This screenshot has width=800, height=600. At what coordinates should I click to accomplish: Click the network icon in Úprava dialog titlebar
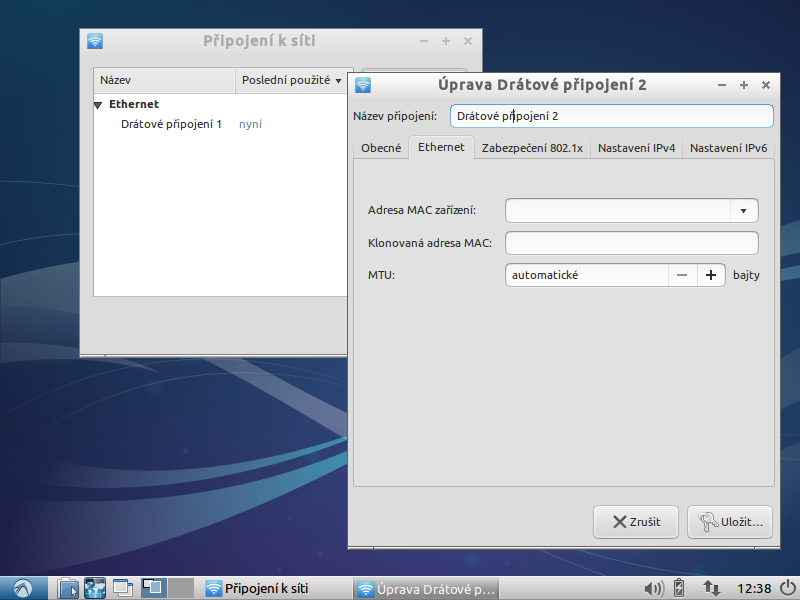[x=362, y=85]
